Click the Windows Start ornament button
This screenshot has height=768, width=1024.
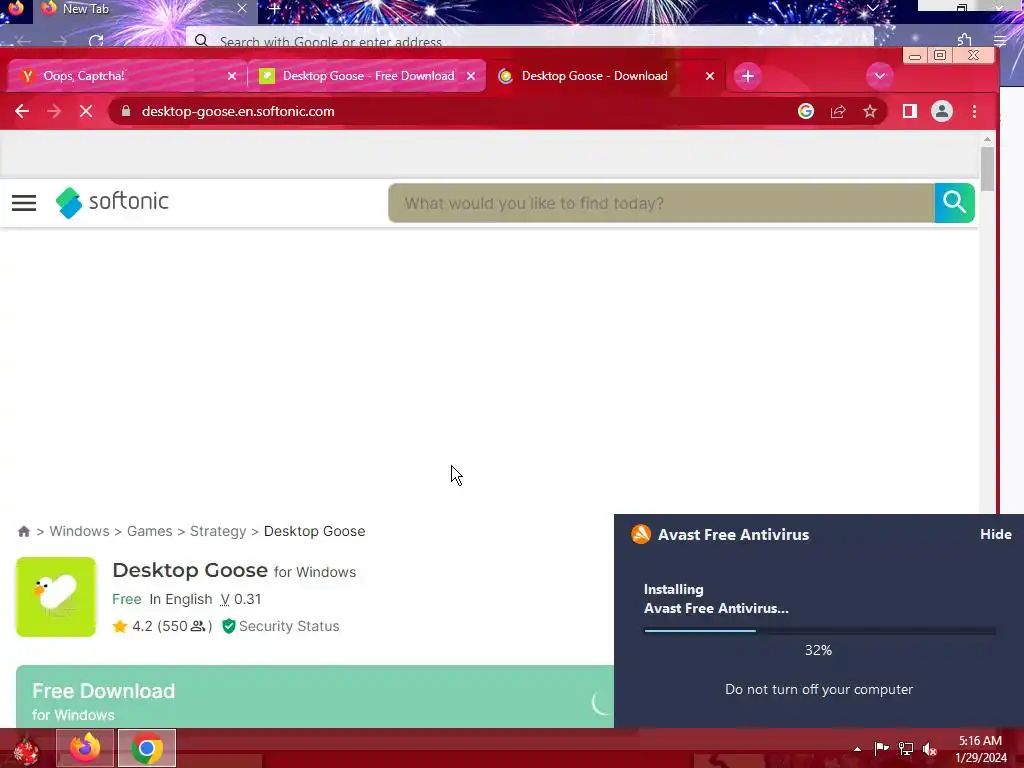pyautogui.click(x=25, y=750)
